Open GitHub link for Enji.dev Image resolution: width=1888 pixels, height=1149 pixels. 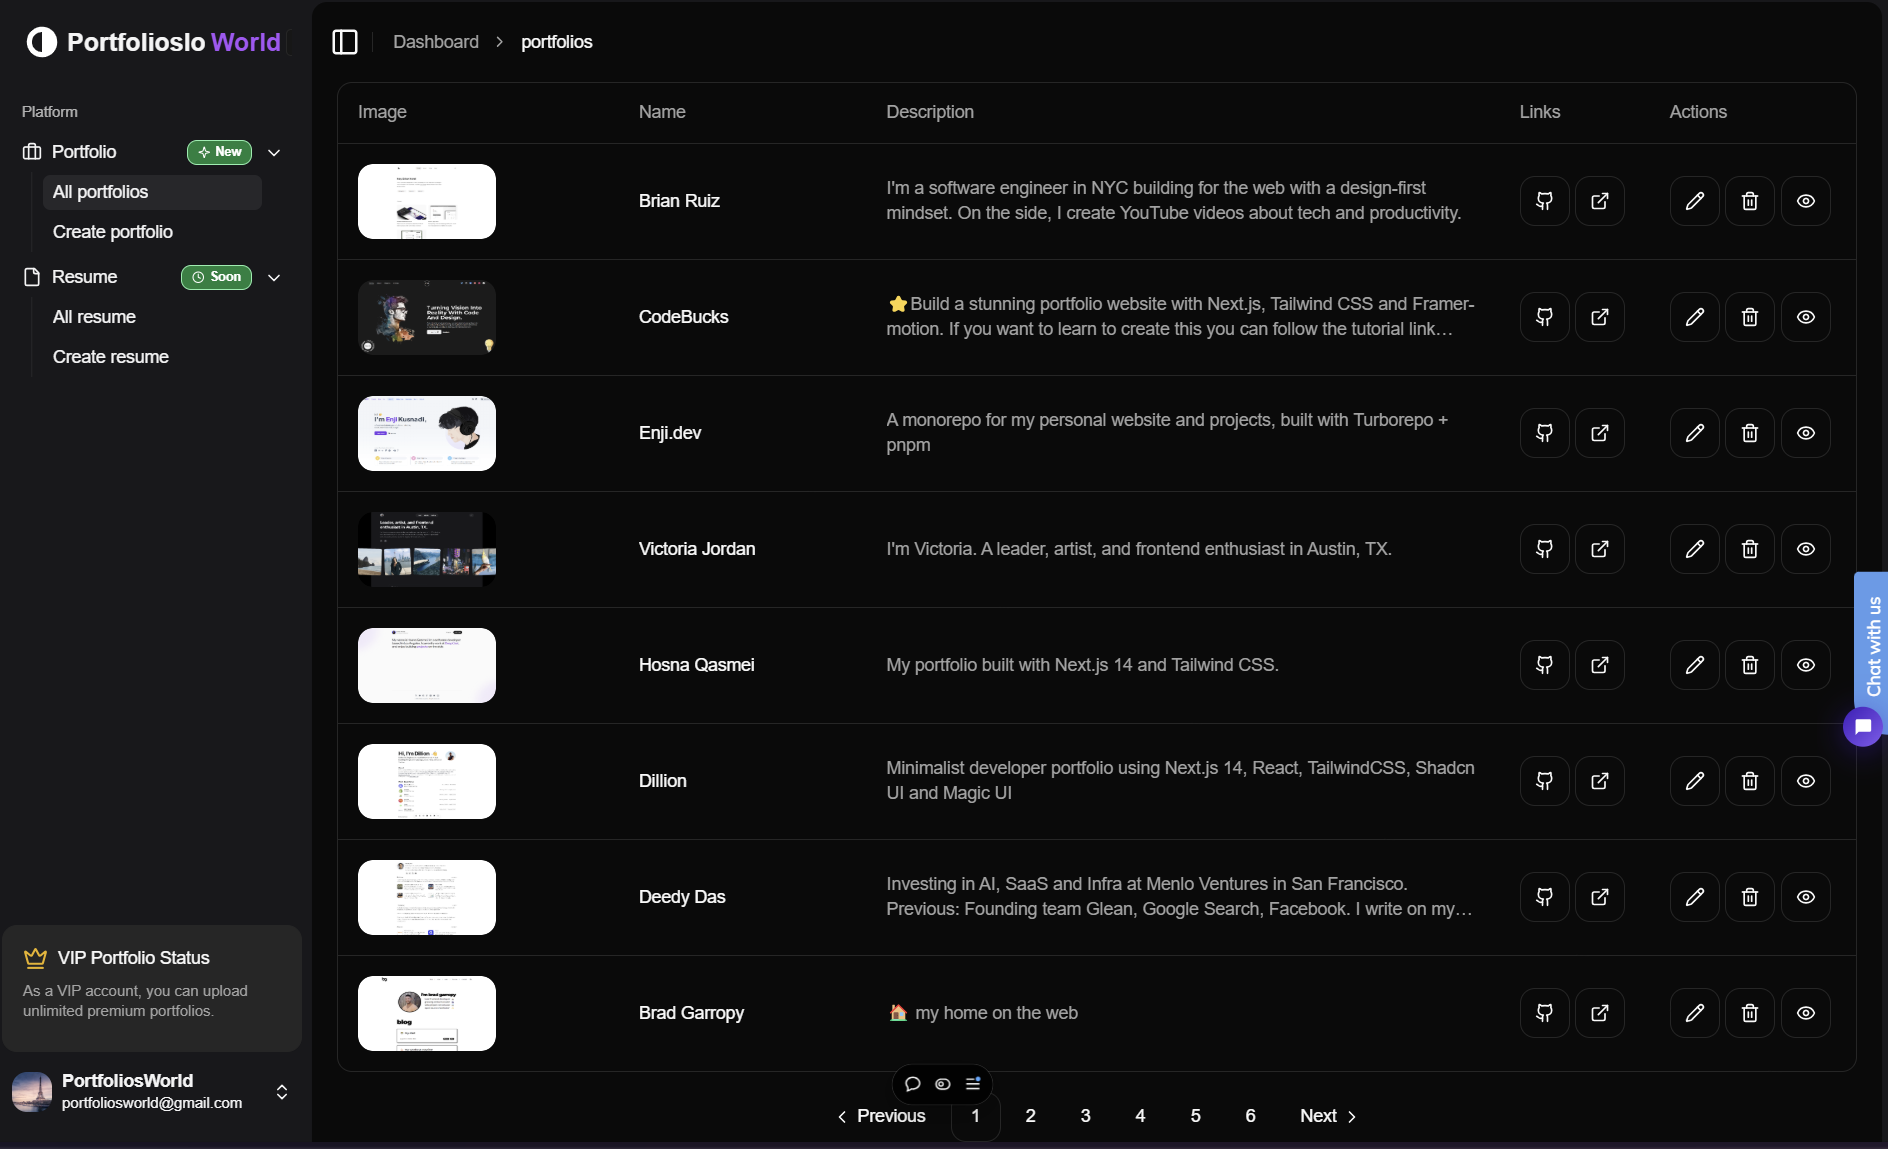tap(1544, 433)
